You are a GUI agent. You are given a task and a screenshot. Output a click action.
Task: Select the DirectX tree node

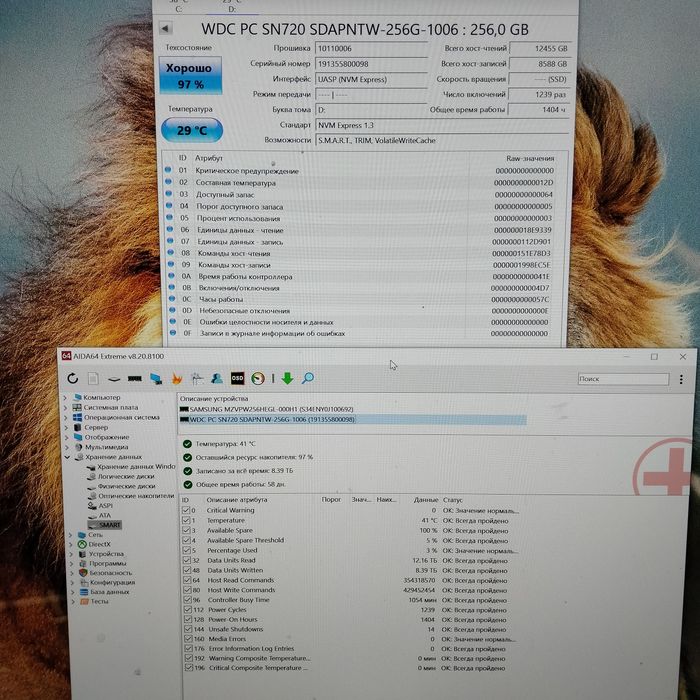pyautogui.click(x=99, y=544)
